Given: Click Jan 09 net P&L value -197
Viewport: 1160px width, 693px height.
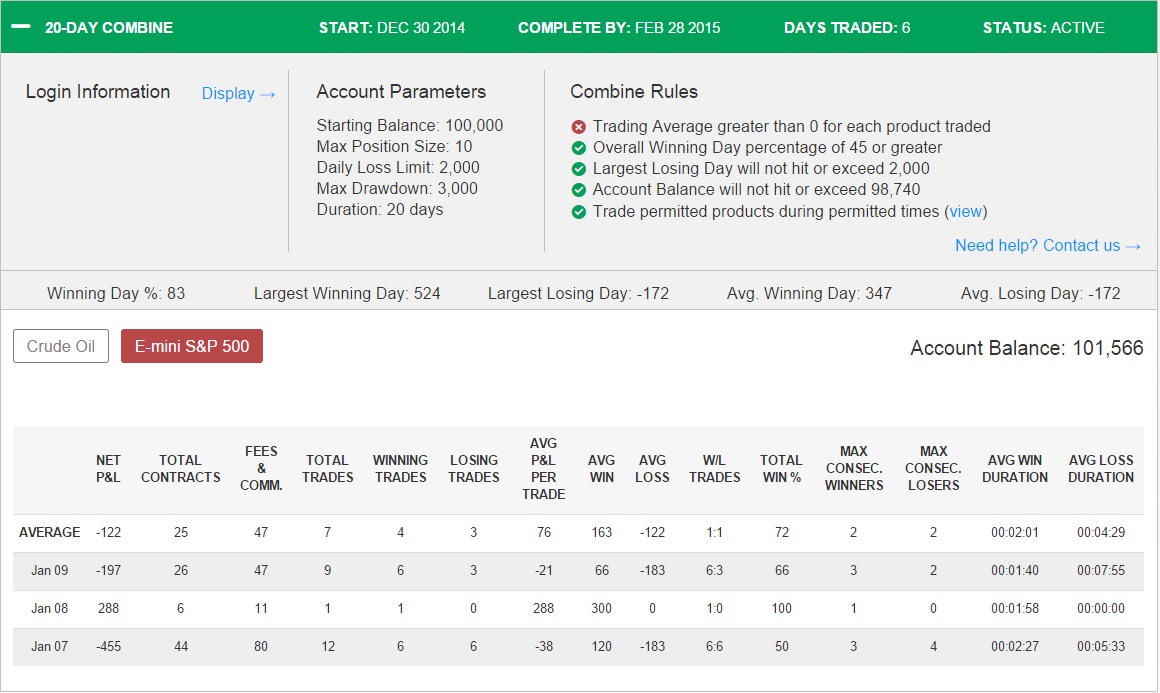Looking at the screenshot, I should pyautogui.click(x=108, y=571).
